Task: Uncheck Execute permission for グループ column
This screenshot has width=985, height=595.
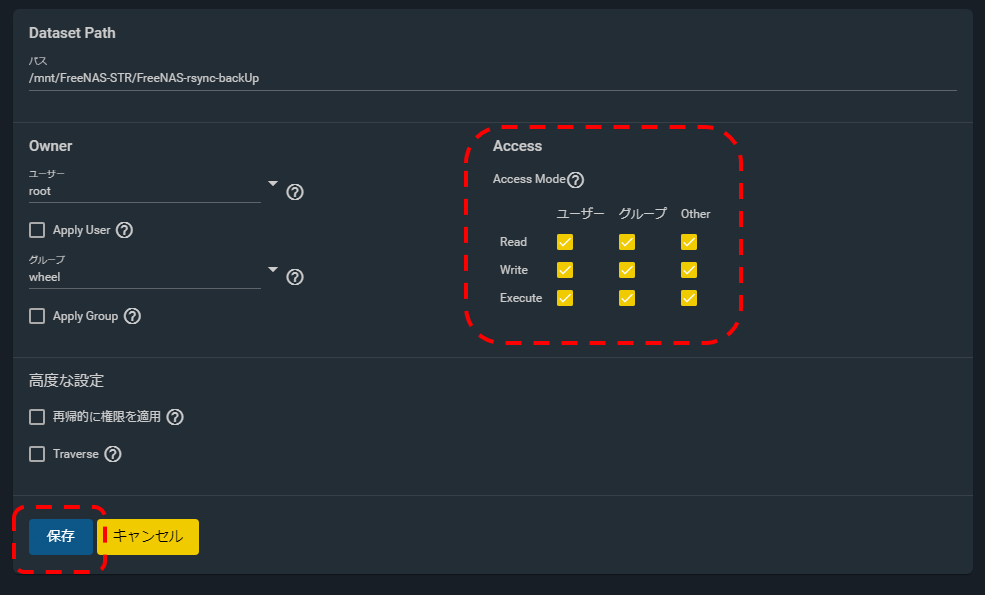Action: coord(627,298)
